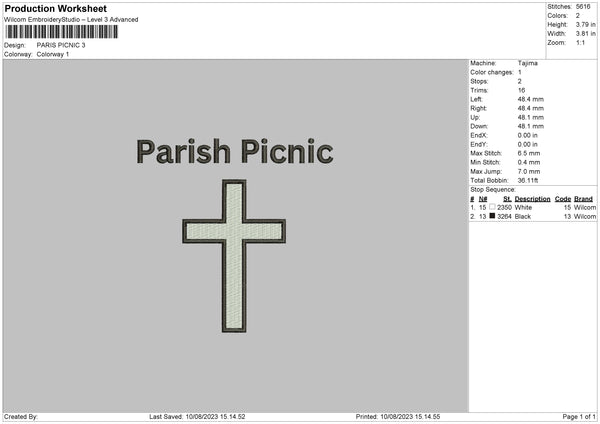Click the Stop Sequence heading
600x424 pixels.
(x=493, y=190)
